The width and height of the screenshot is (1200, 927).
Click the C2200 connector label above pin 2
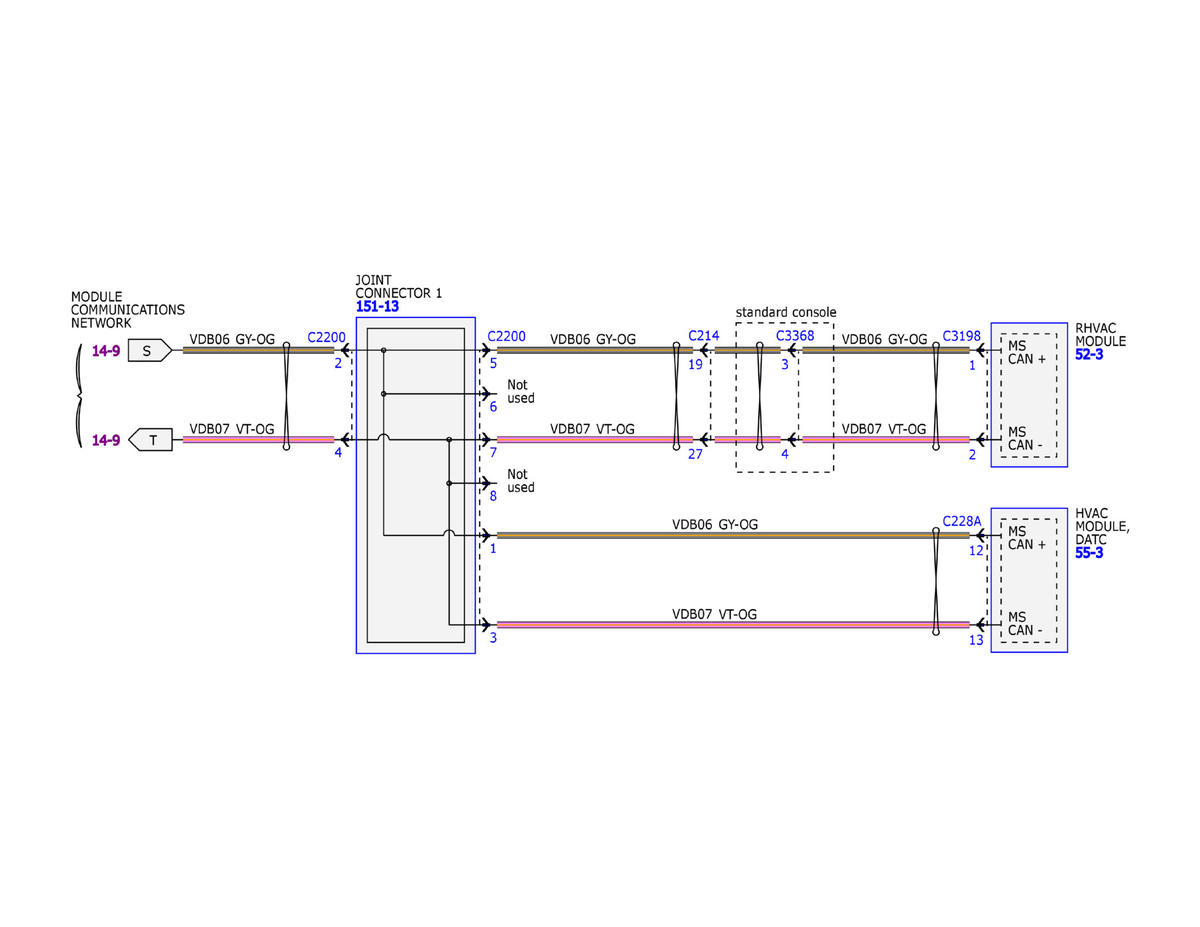coord(327,337)
